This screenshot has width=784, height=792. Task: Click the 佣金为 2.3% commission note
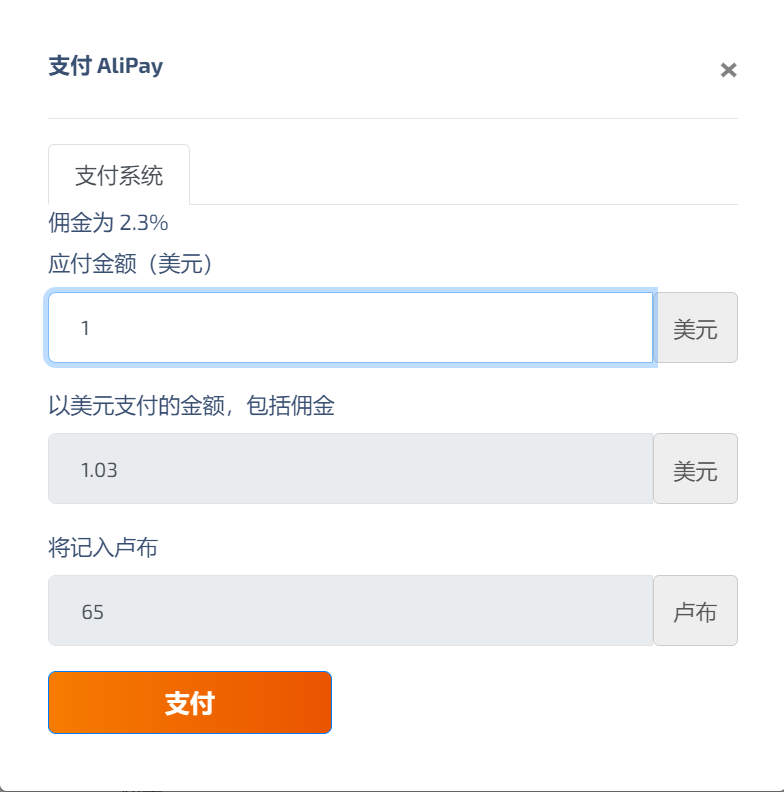108,222
